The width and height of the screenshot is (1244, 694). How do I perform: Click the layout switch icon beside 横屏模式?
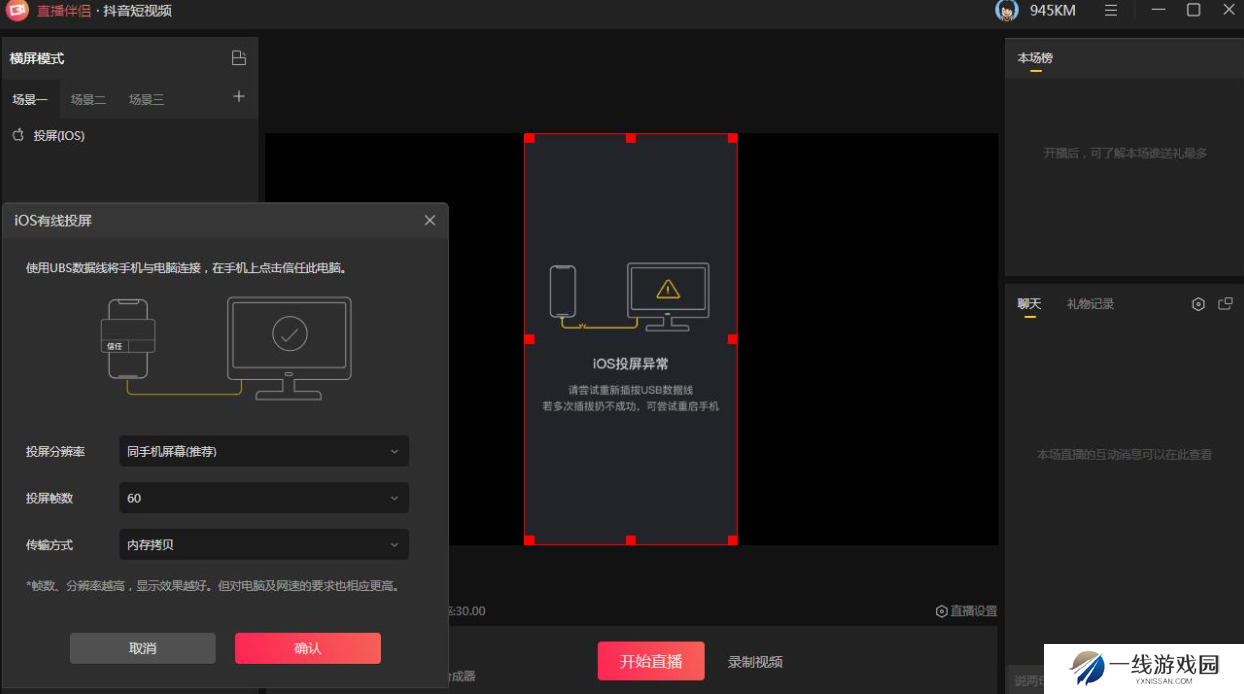(238, 58)
